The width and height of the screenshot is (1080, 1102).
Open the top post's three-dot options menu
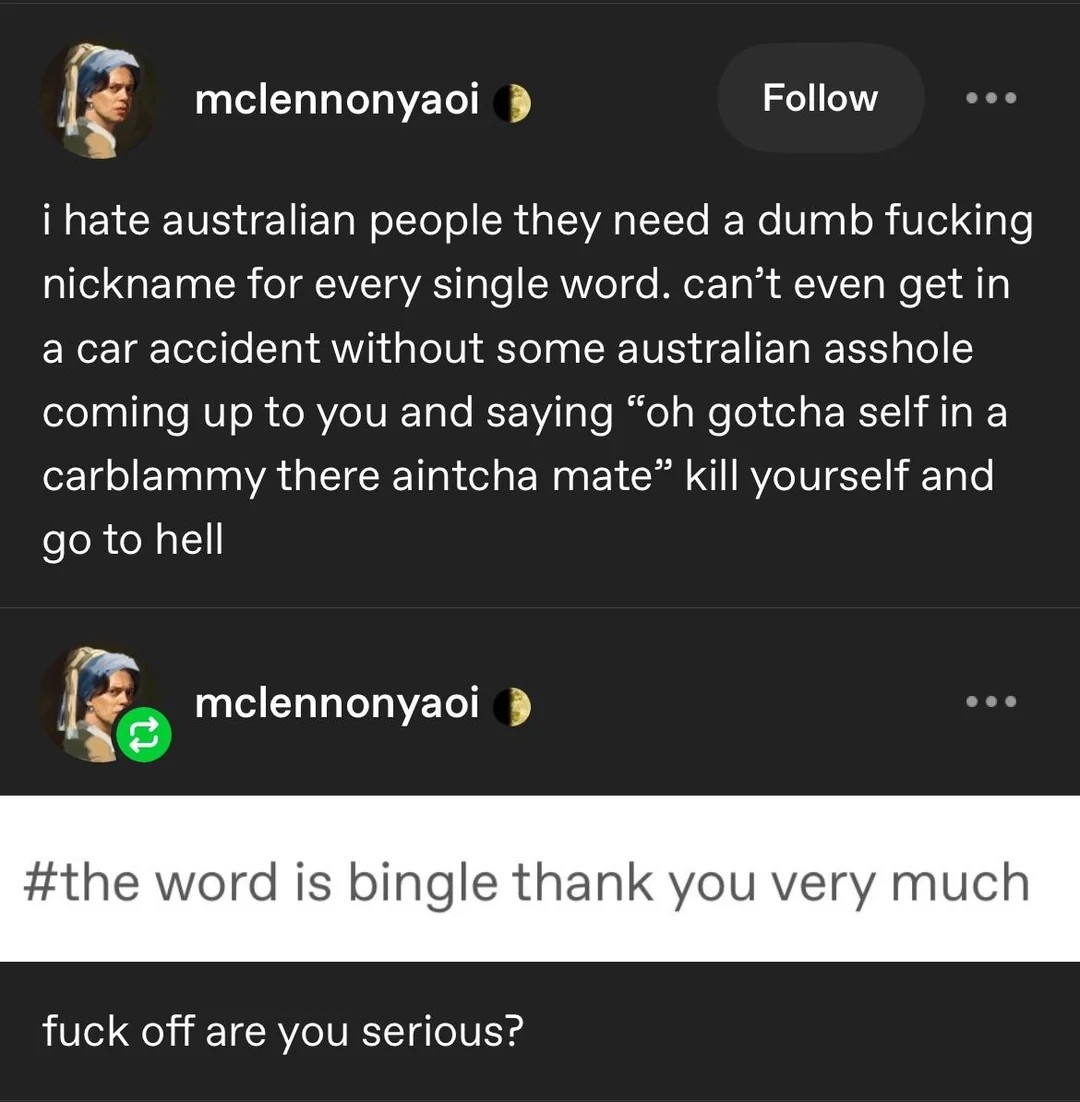tap(991, 98)
